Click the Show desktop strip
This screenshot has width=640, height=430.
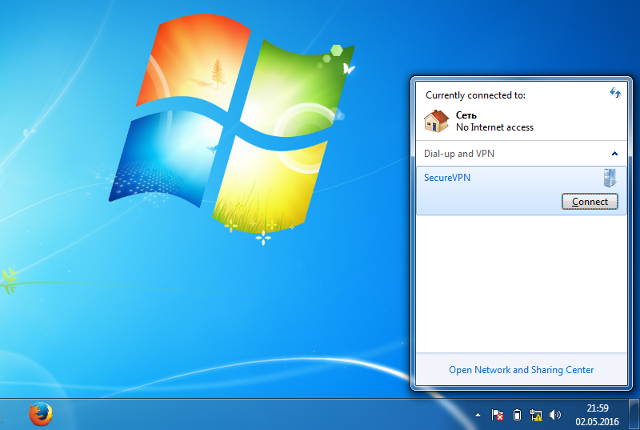tap(634, 414)
